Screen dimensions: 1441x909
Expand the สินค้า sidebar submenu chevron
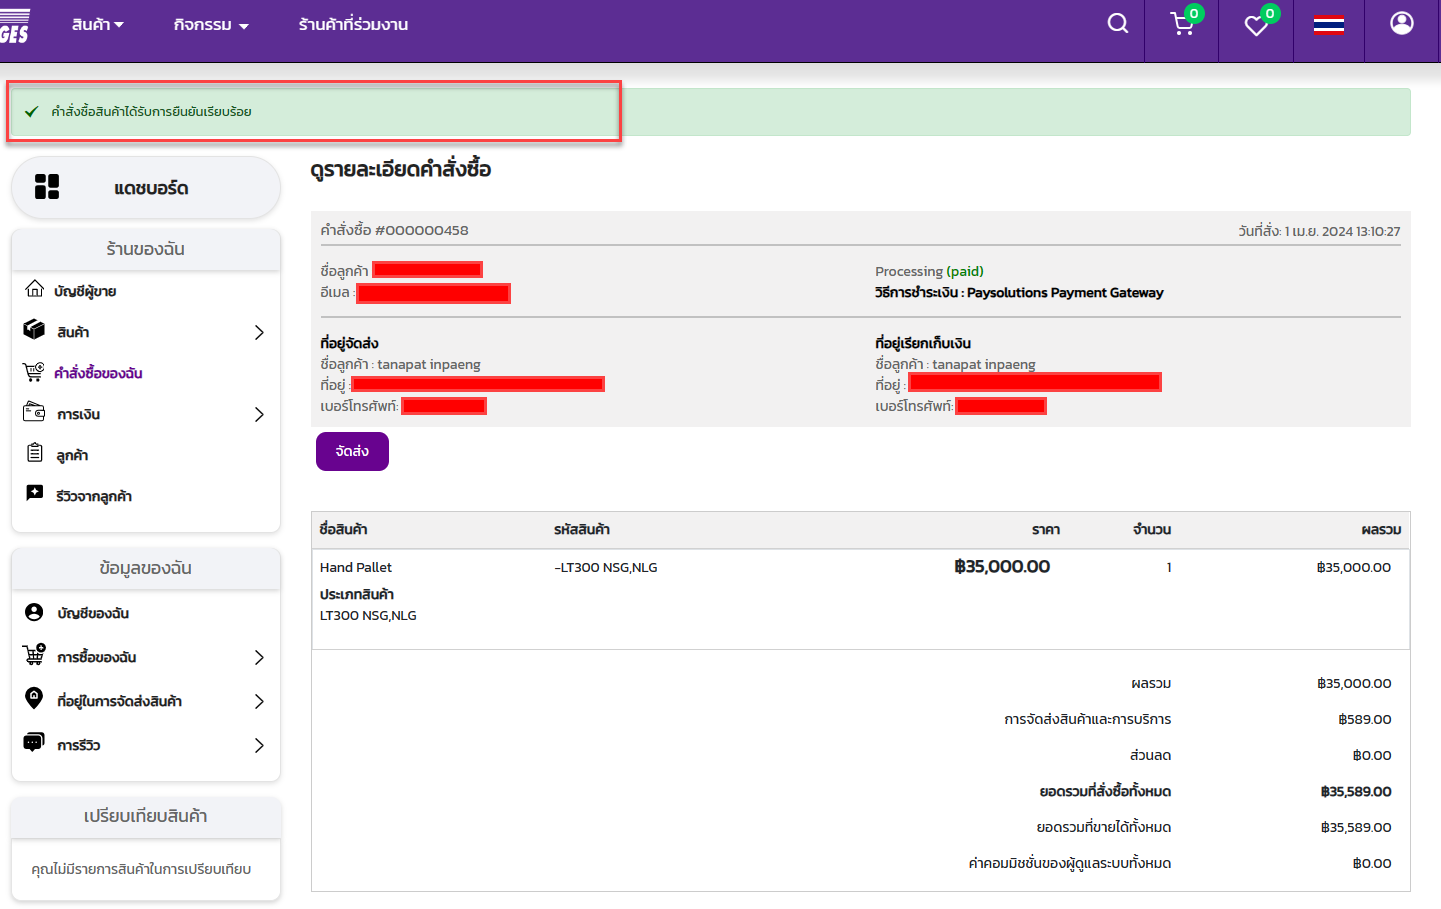(259, 332)
